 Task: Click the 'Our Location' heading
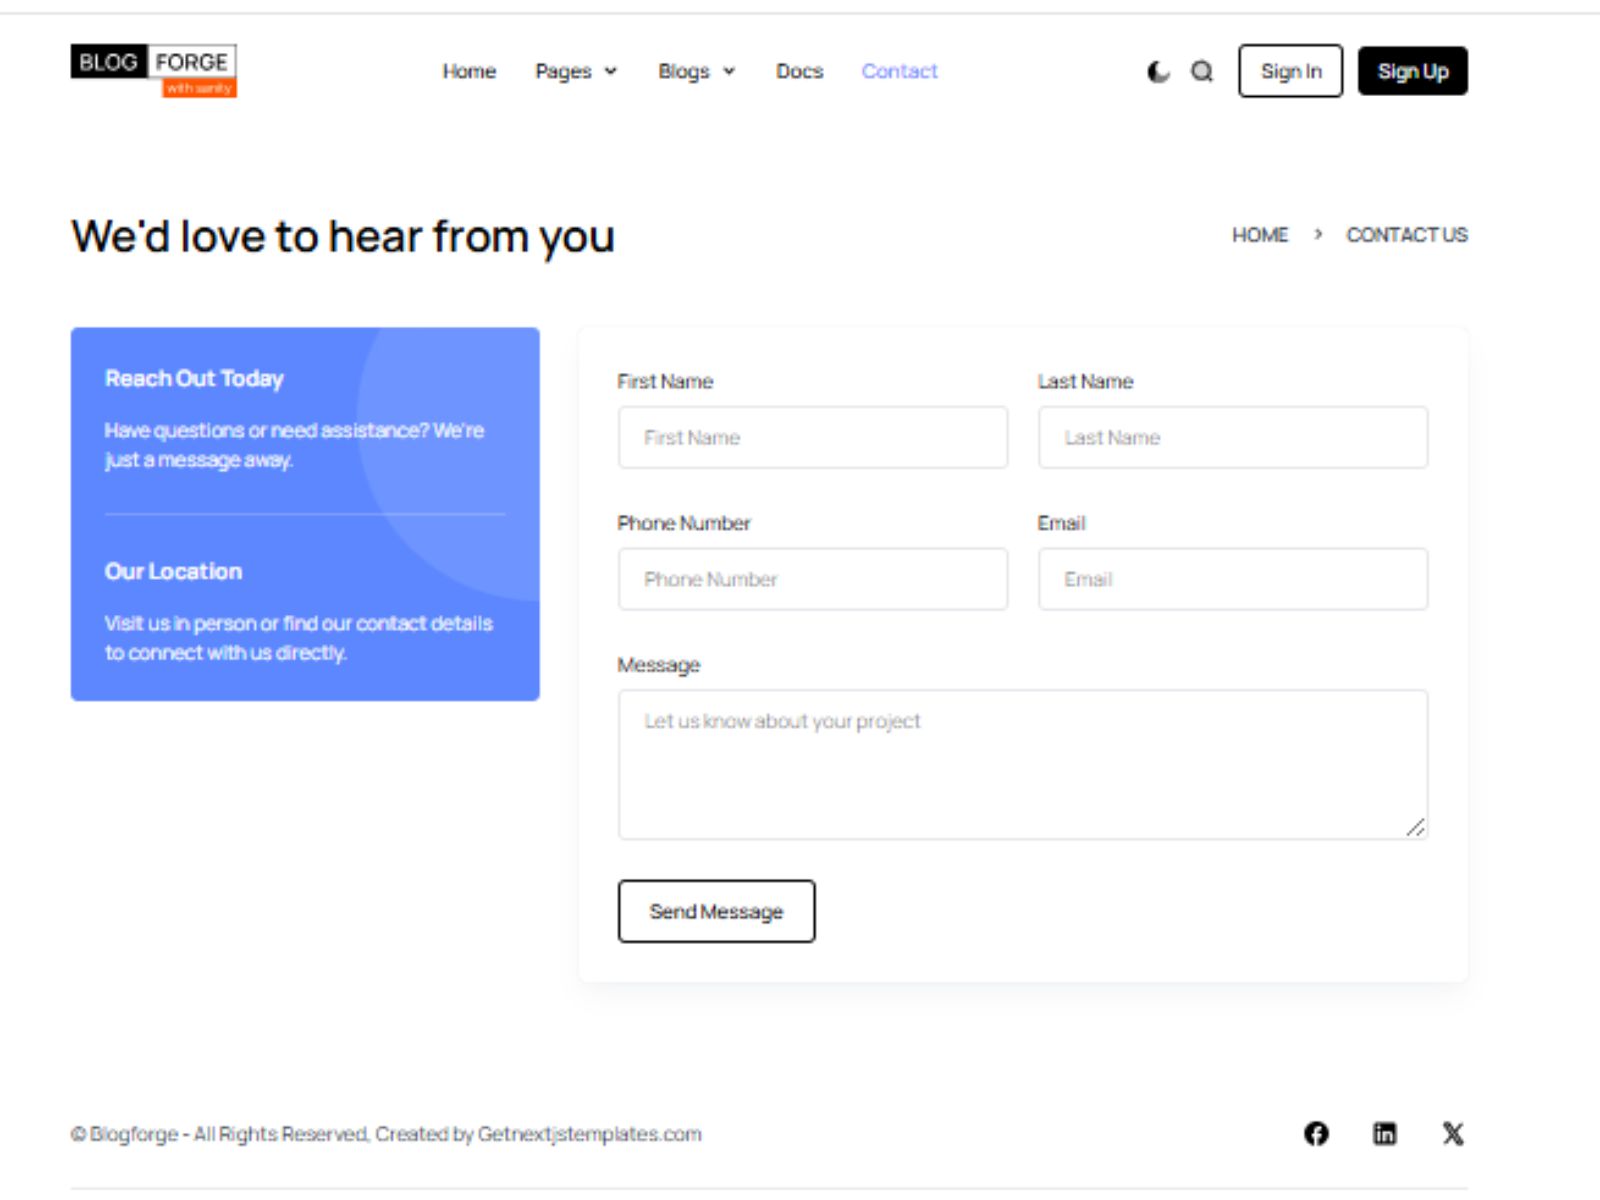[x=173, y=571]
